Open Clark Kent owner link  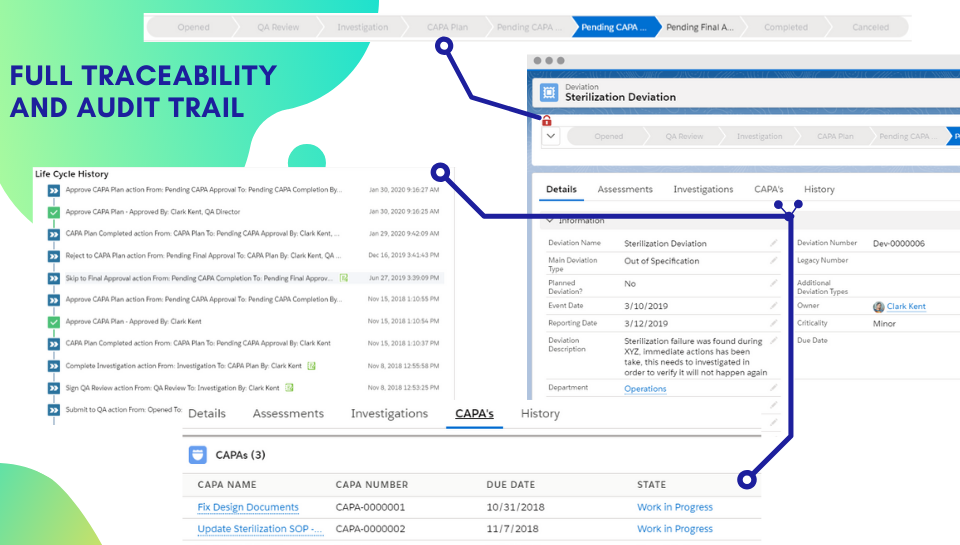tap(906, 306)
